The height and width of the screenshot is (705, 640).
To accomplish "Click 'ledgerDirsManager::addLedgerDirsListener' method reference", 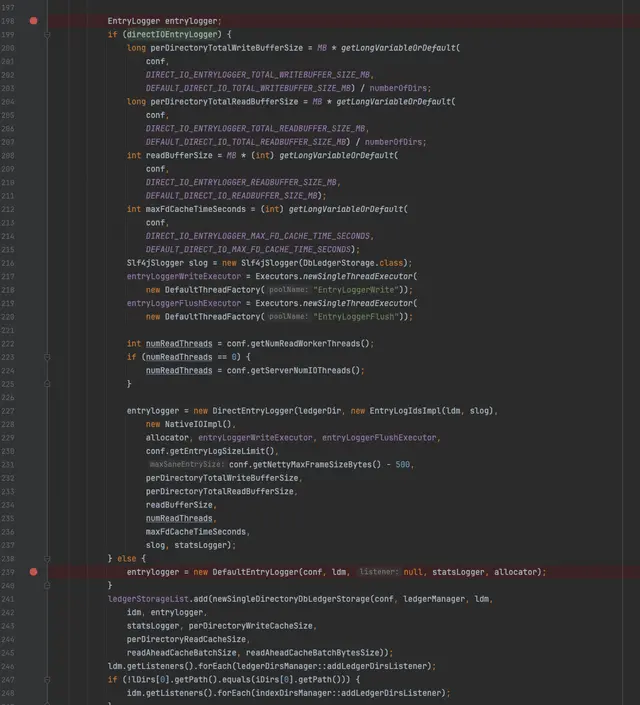I will [x=330, y=666].
